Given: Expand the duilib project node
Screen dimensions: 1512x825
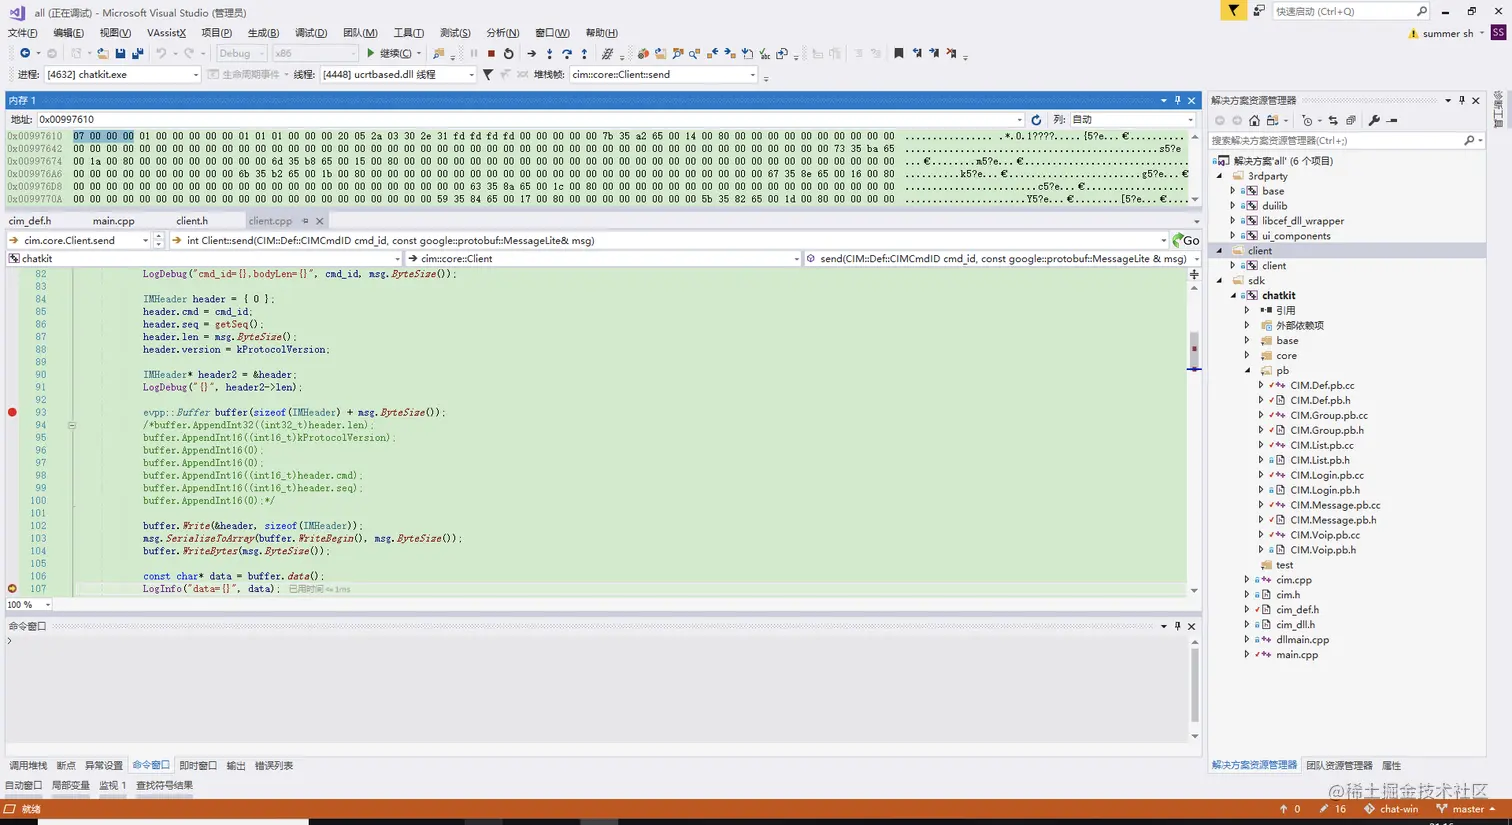Looking at the screenshot, I should click(x=1233, y=206).
